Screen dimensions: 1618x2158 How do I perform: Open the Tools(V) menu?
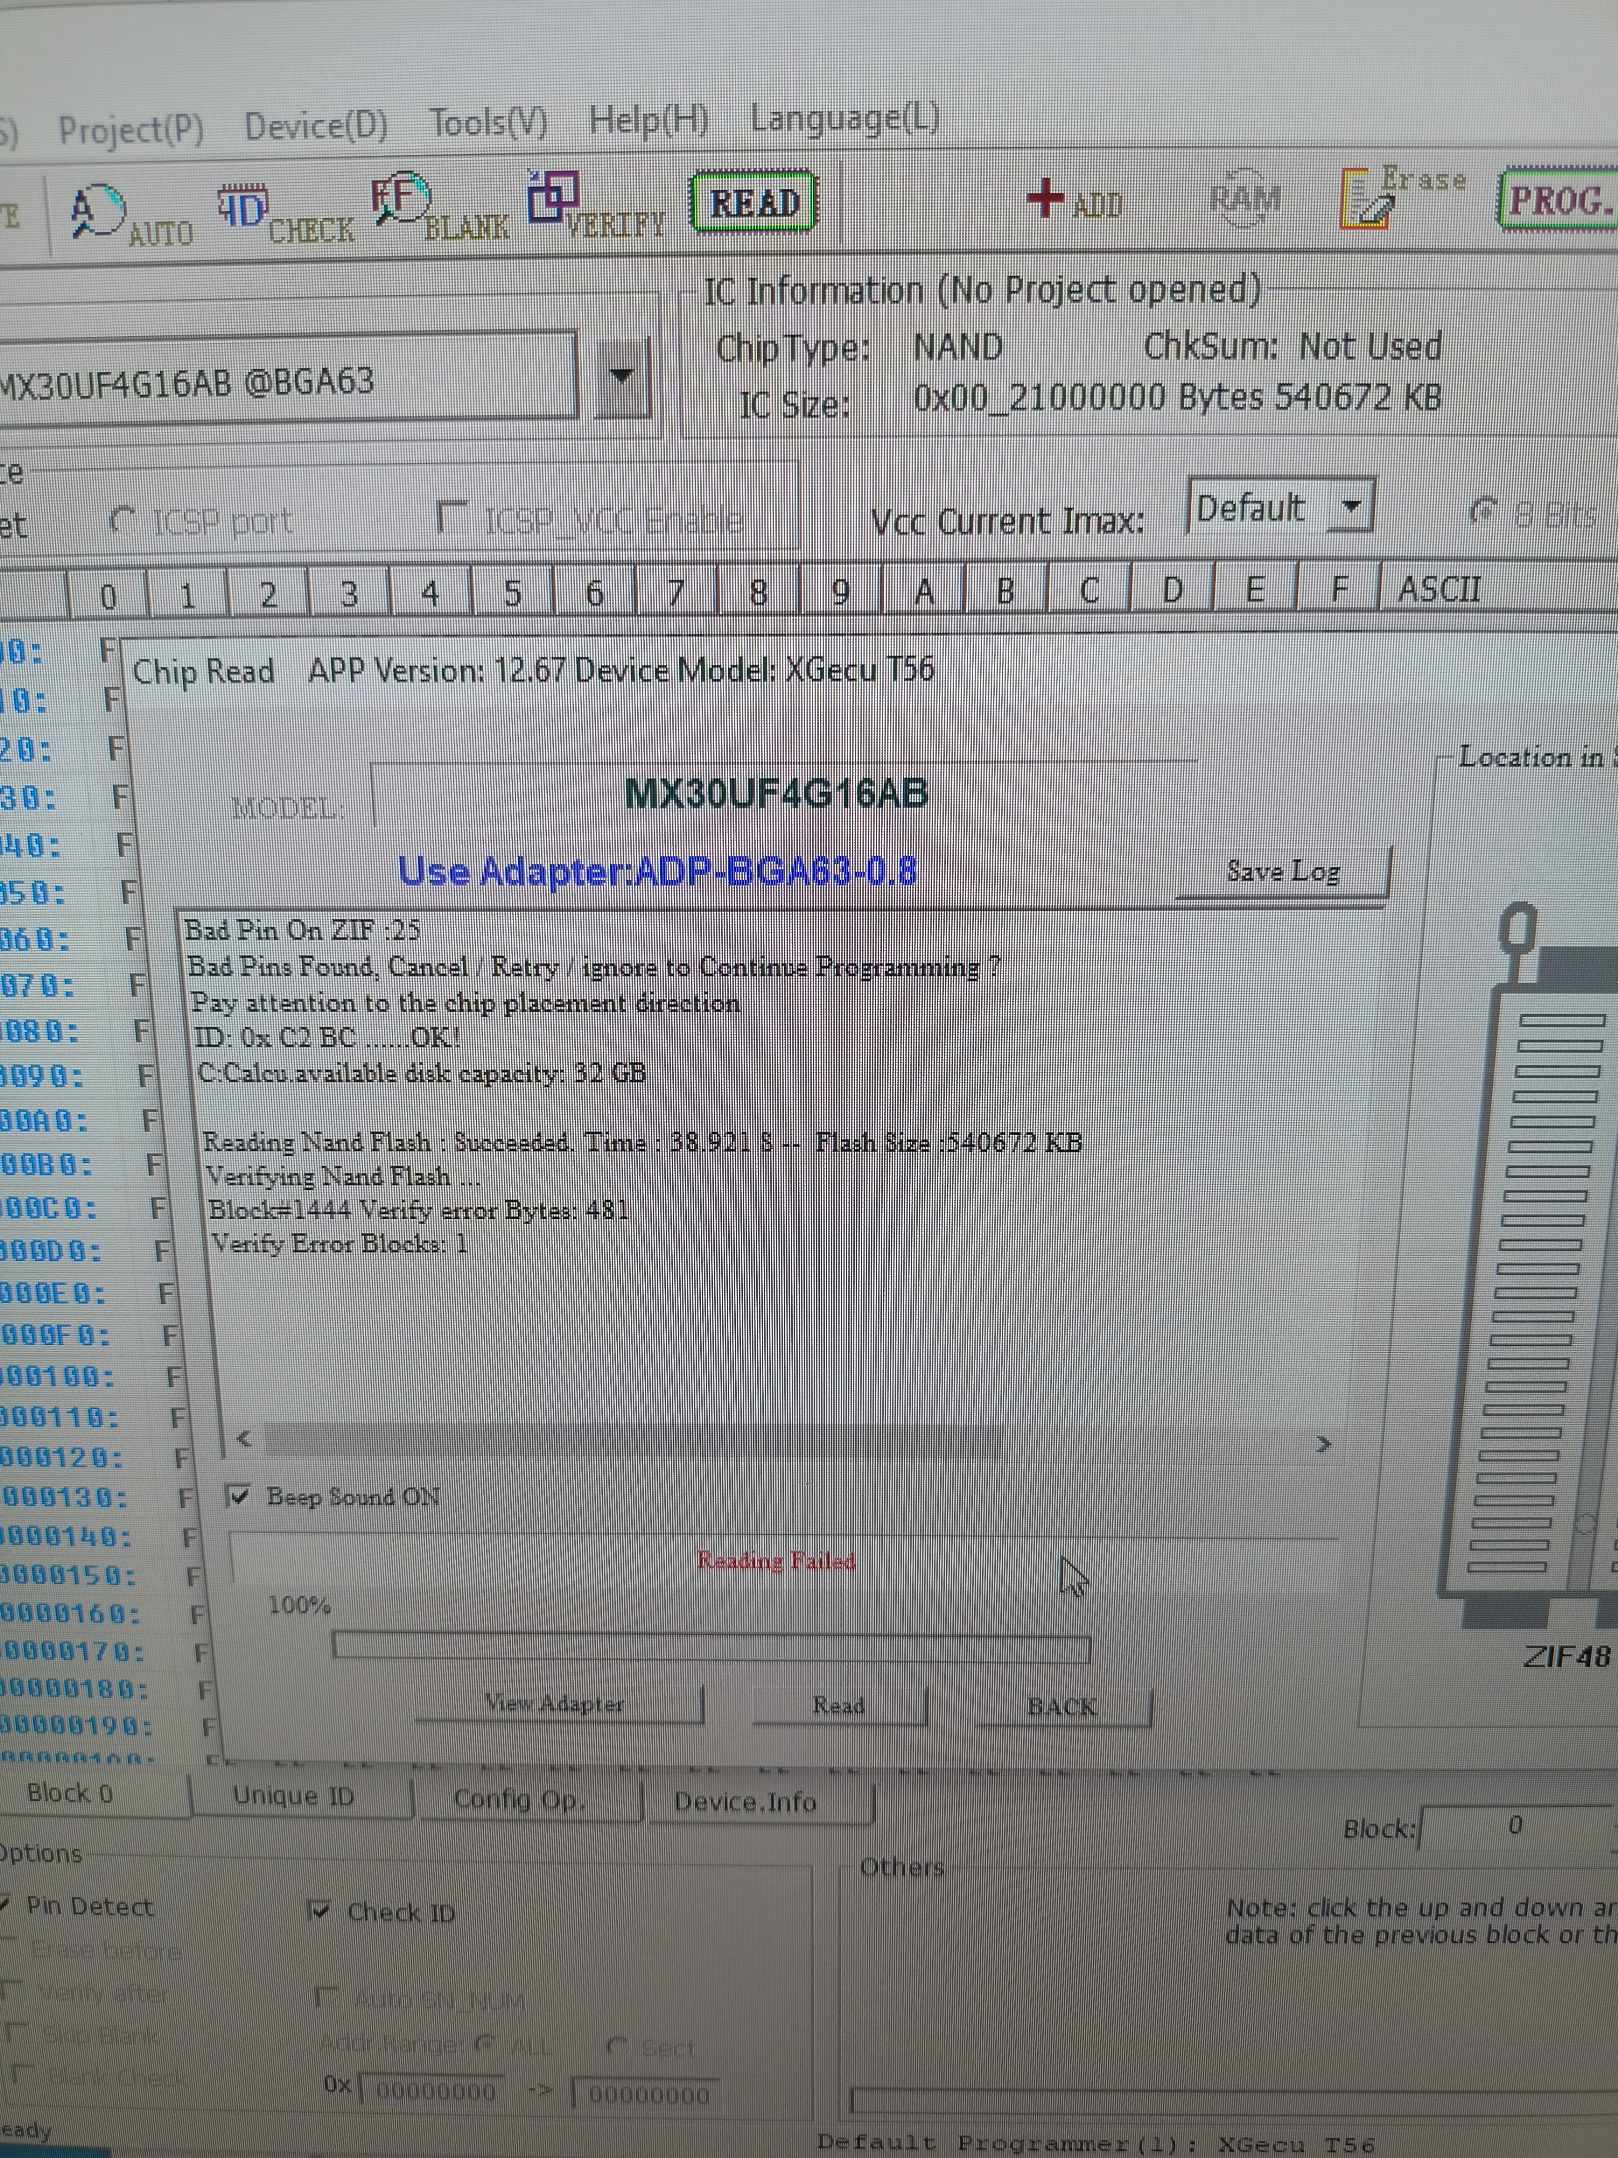click(488, 123)
